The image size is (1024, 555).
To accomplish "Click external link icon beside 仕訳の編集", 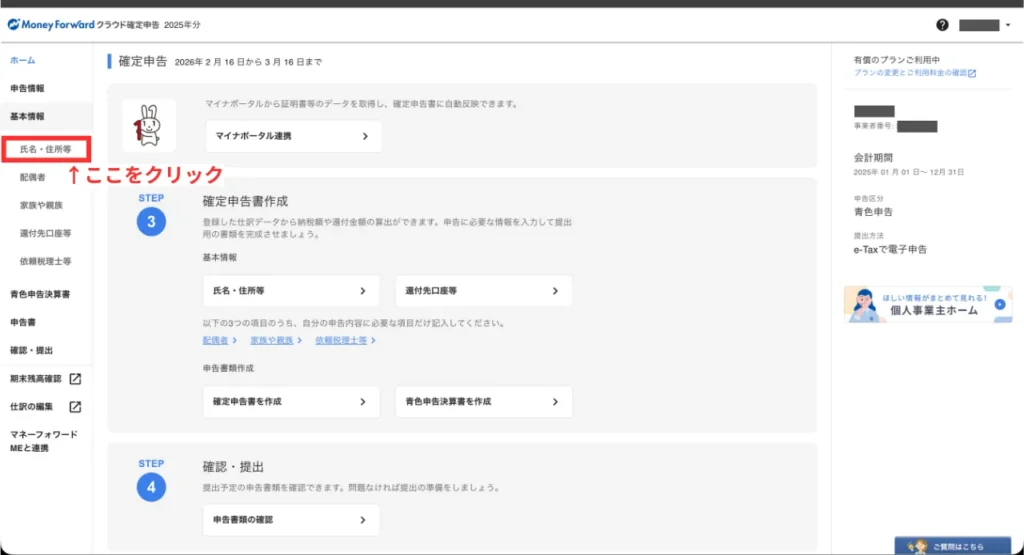I will click(x=75, y=407).
